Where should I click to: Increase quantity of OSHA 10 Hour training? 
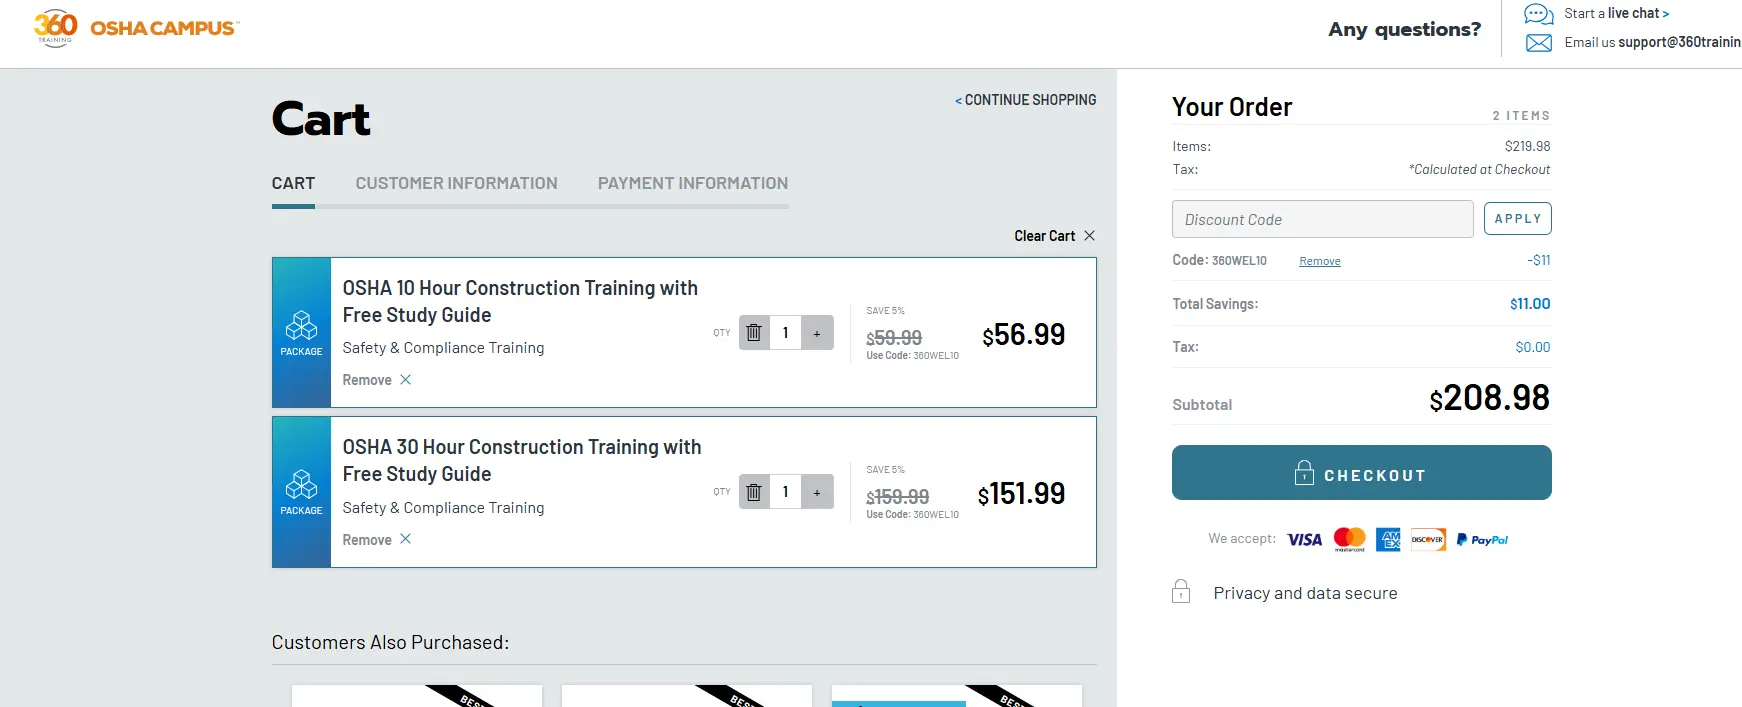pyautogui.click(x=817, y=333)
